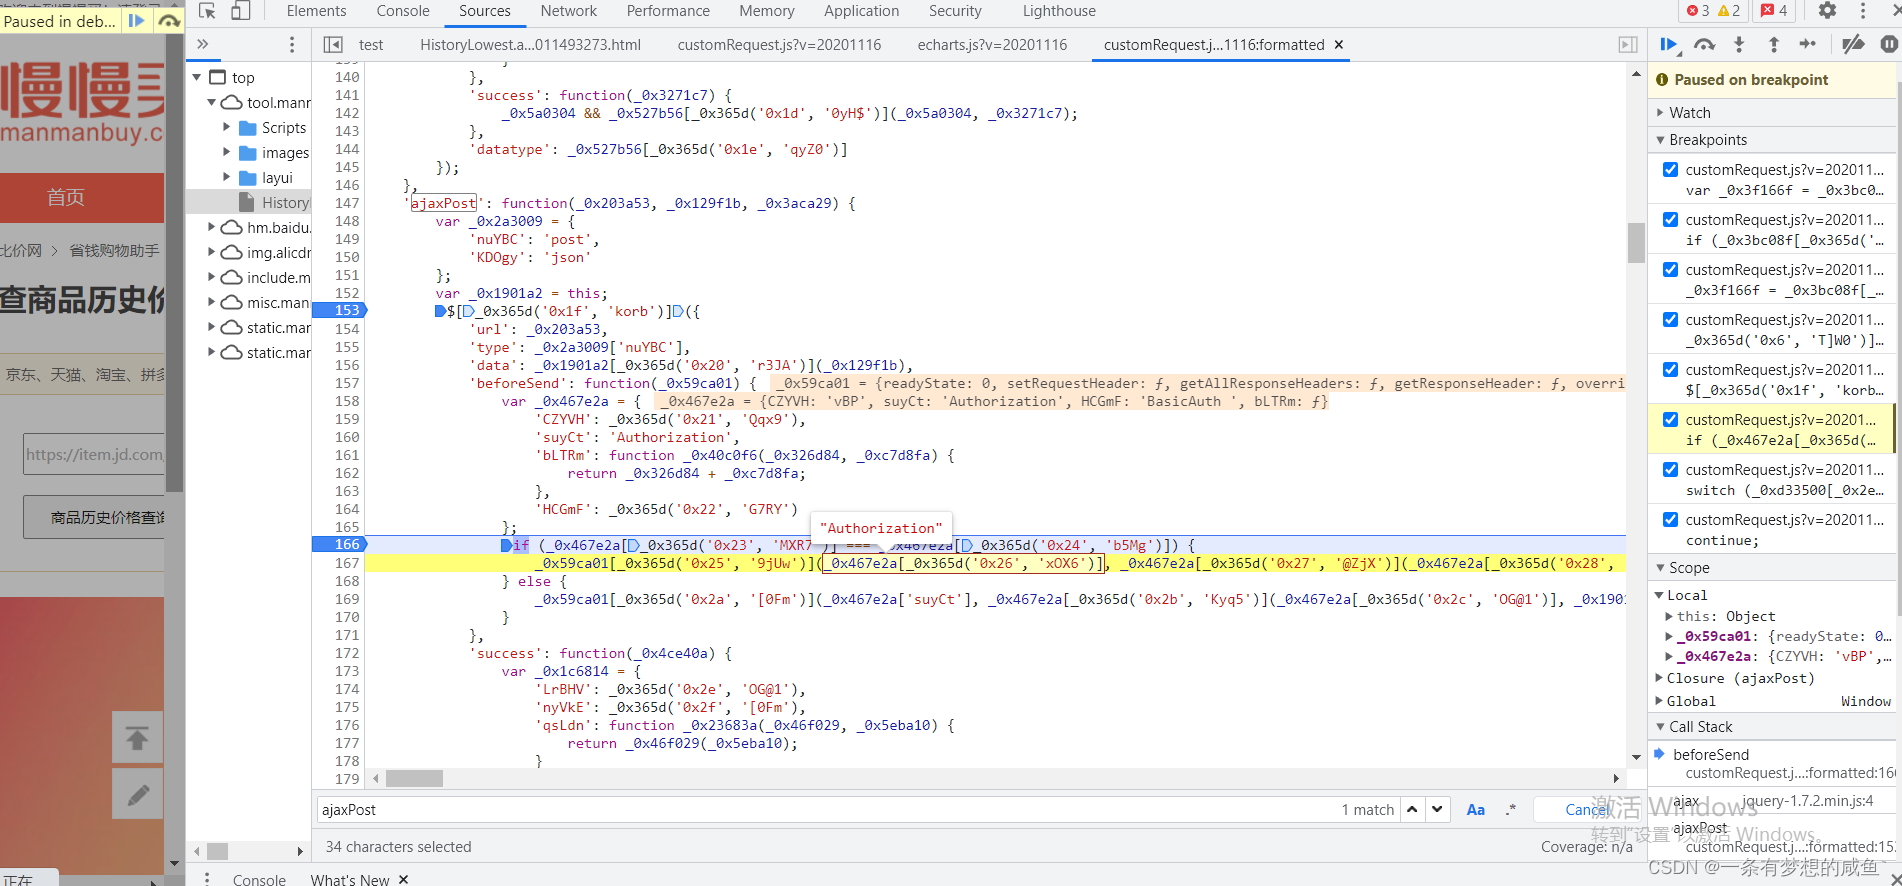Uncheck breakpoint $[_0x365d('0x1f', 'korb
This screenshot has height=886, width=1902.
[x=1670, y=369]
